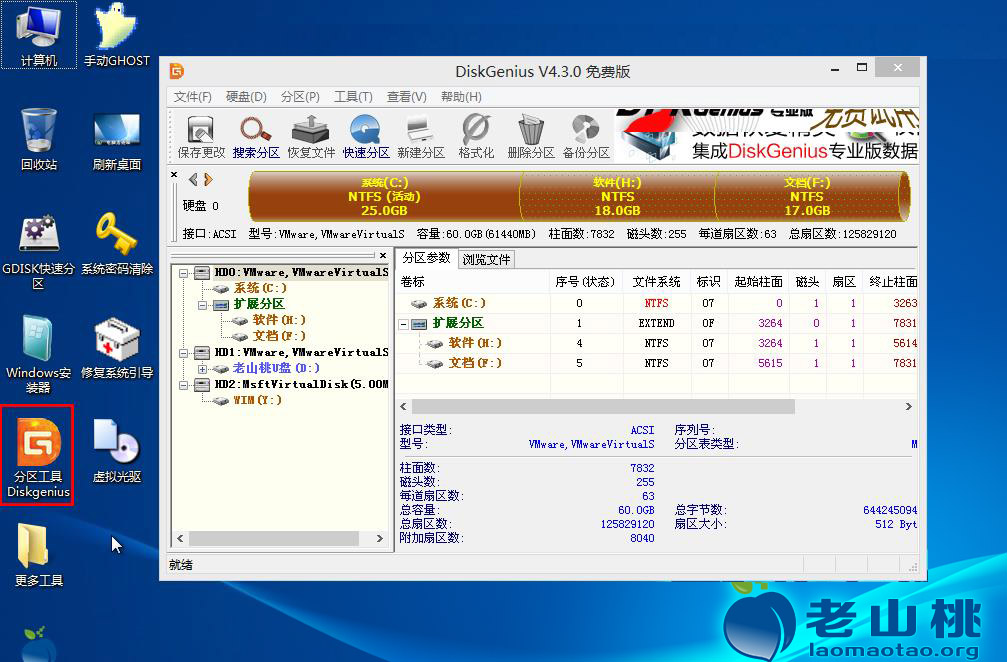The height and width of the screenshot is (662, 1007).
Task: Click the 删除分区 trash icon
Action: pos(530,136)
